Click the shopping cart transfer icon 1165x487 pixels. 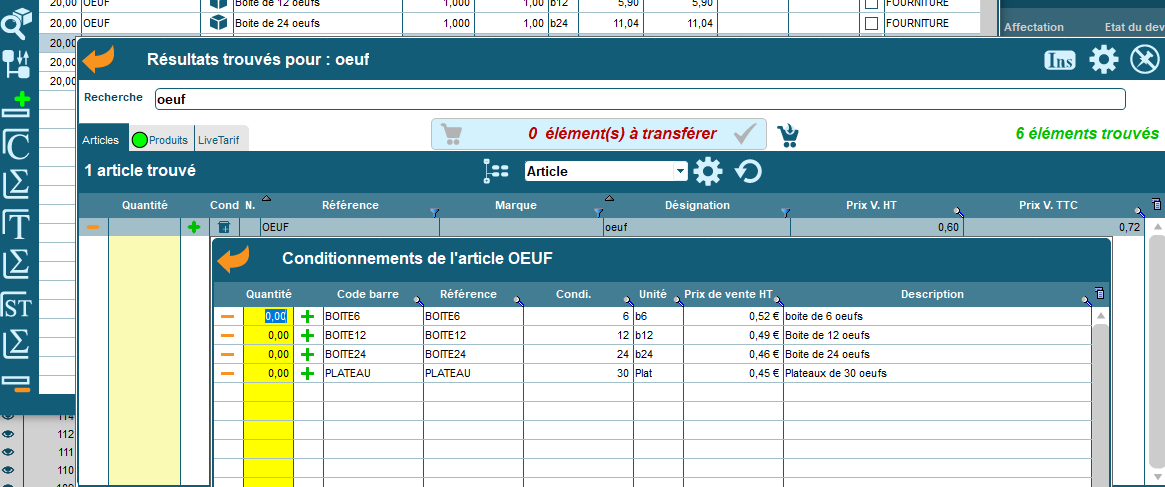(788, 135)
